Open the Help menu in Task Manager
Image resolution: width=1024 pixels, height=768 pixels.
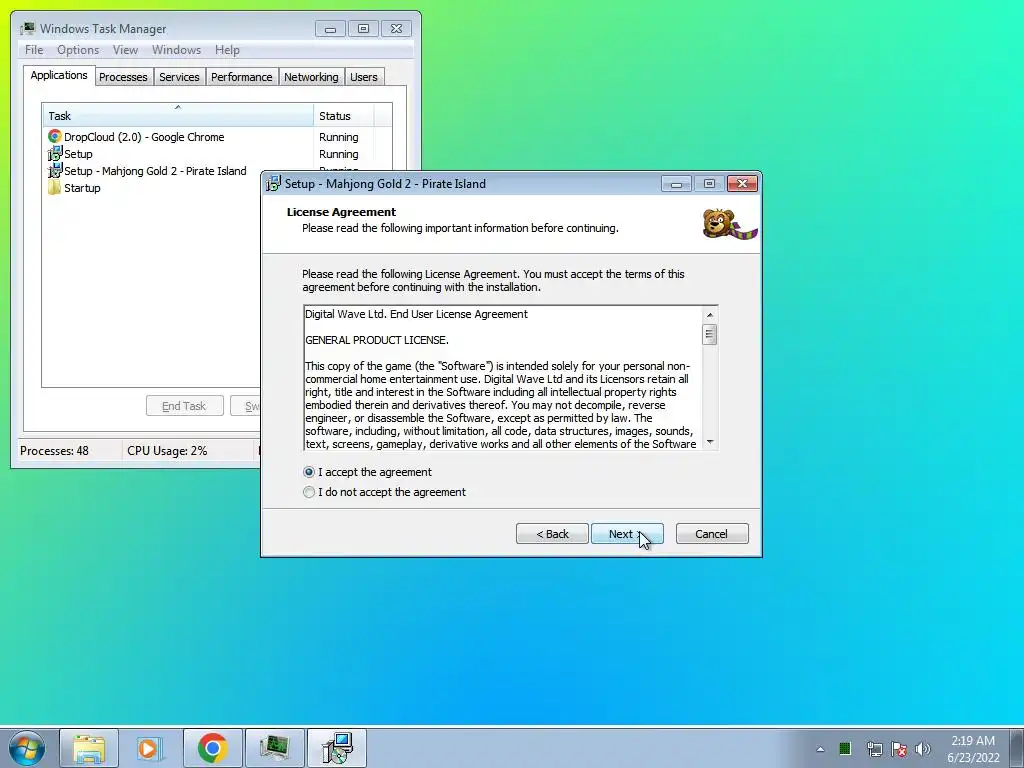[227, 50]
